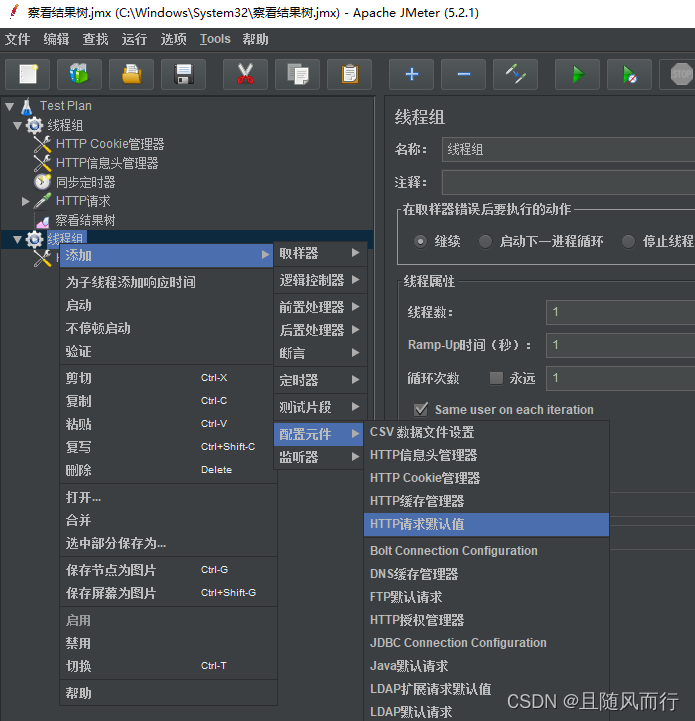This screenshot has width=695, height=721.
Task: Open the Tools menu
Action: pos(215,39)
